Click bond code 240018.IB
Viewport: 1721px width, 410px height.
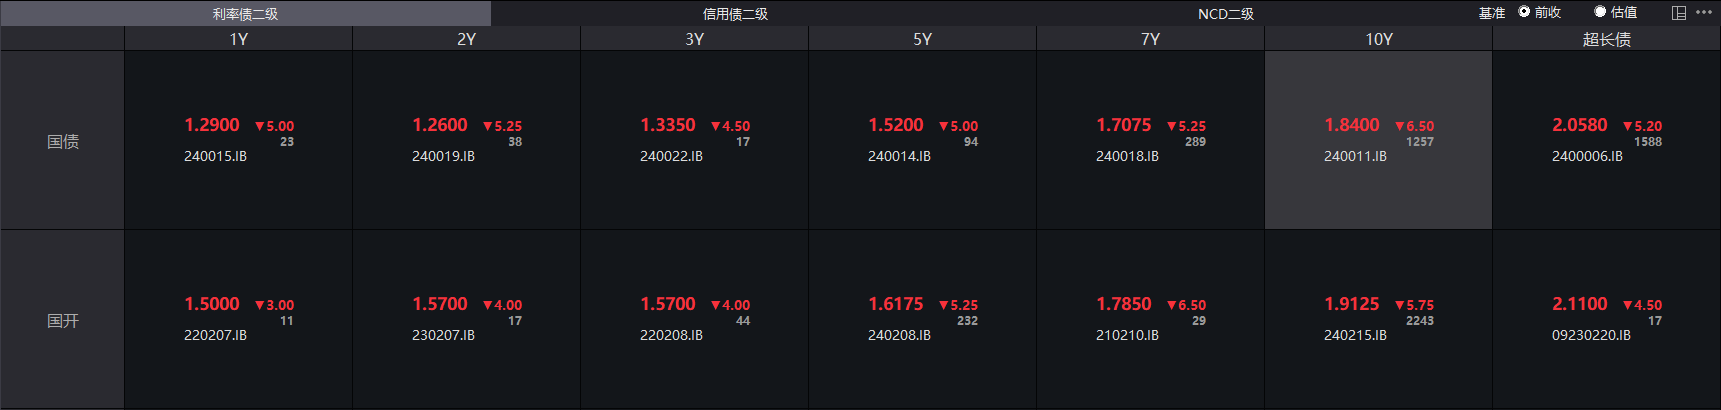[x=1127, y=156]
